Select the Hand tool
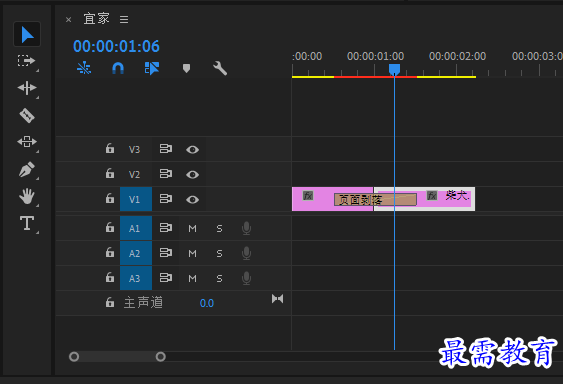 (x=27, y=196)
